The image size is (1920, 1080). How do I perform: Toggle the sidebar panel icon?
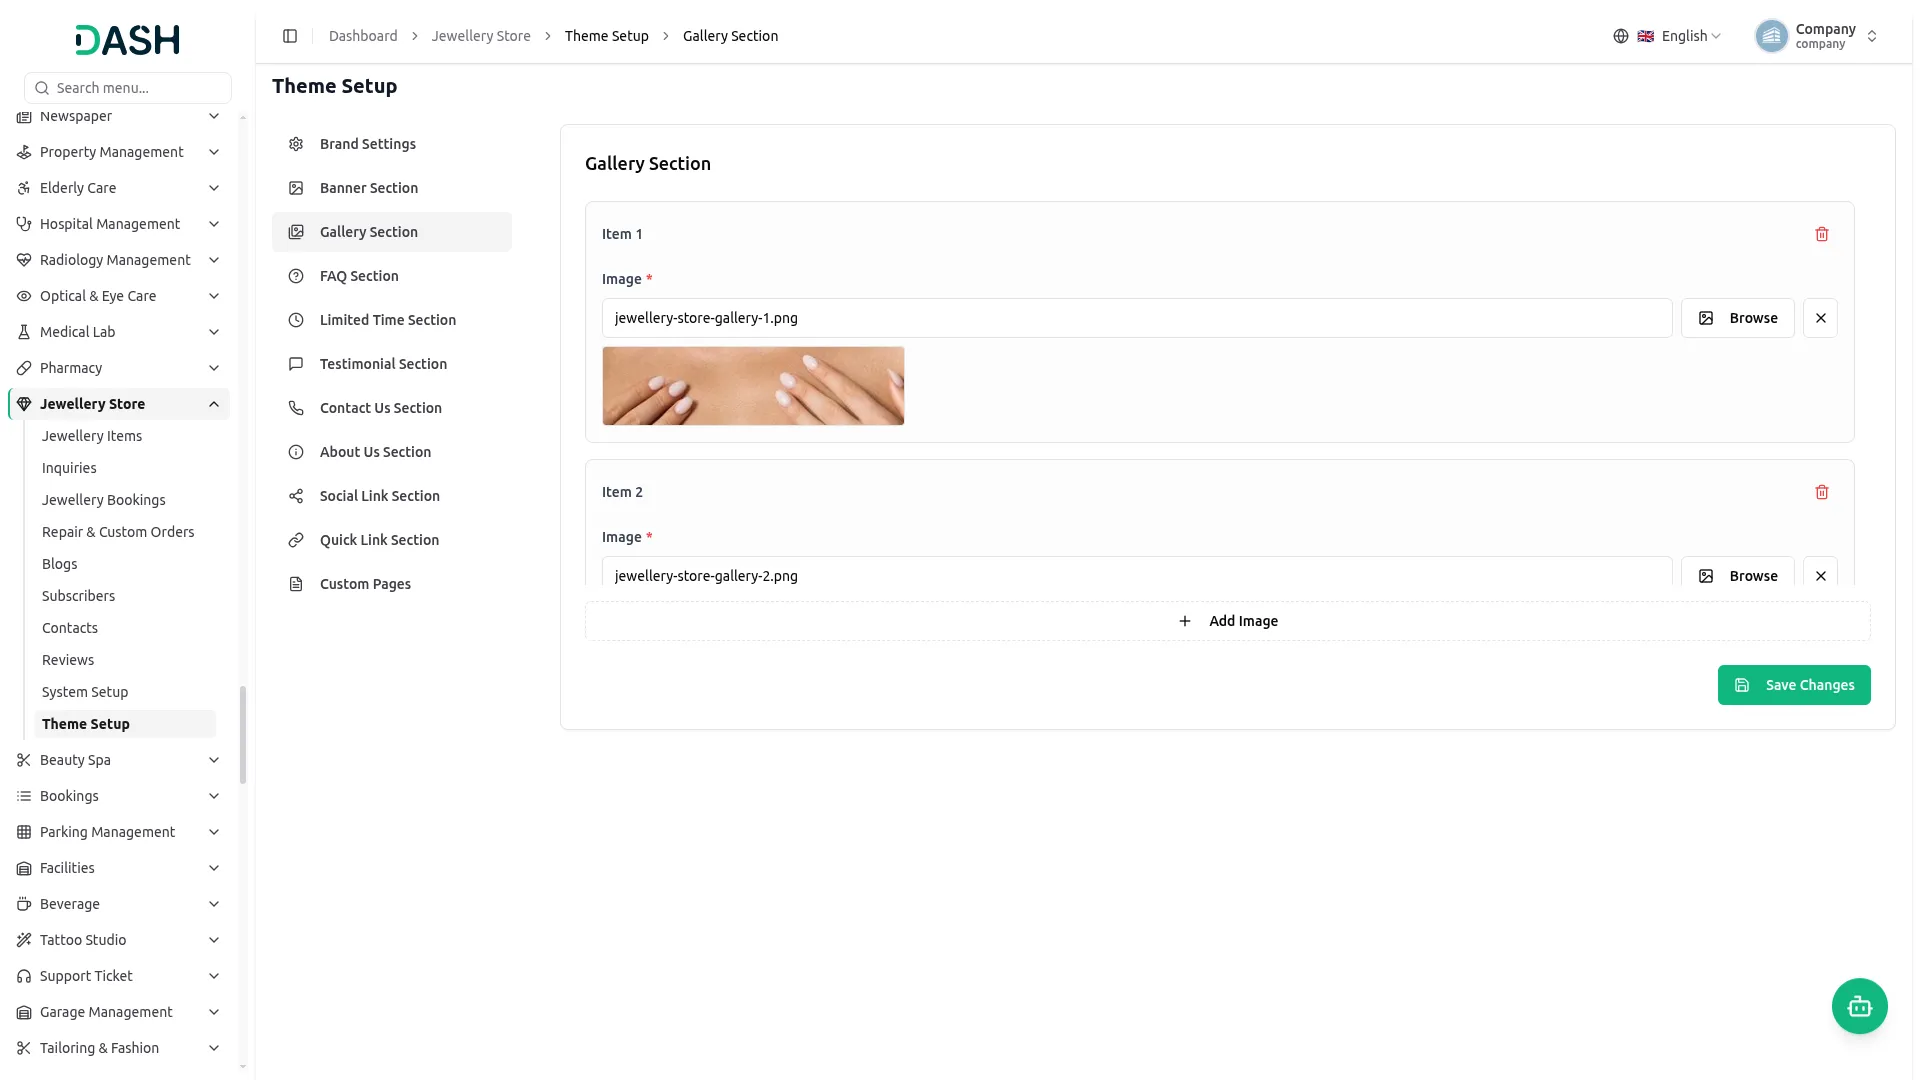[290, 36]
